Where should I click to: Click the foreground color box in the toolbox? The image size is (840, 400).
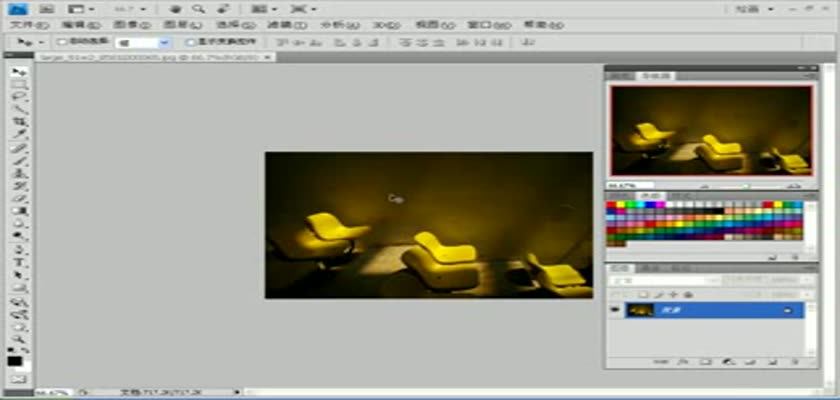coord(14,361)
